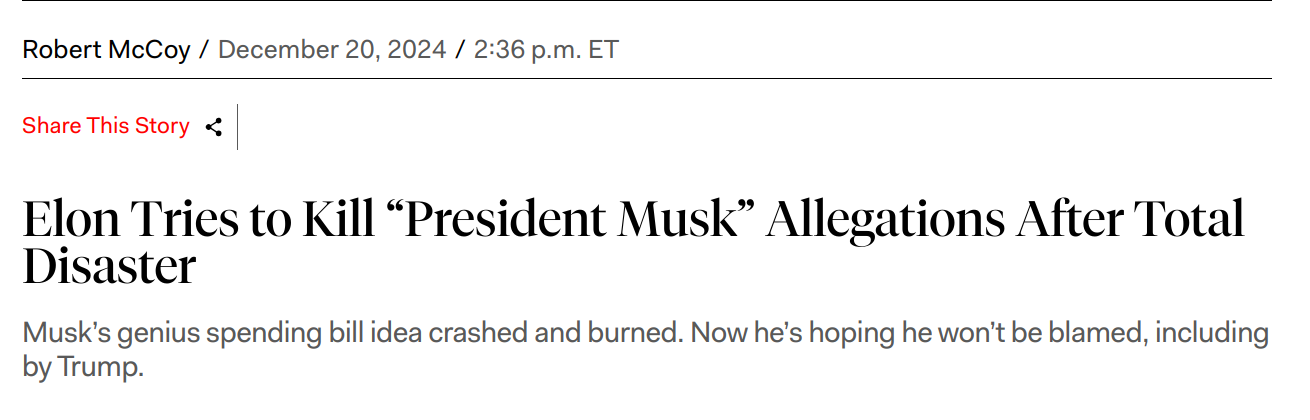
Task: Click the slash between the date and time
Action: point(460,49)
